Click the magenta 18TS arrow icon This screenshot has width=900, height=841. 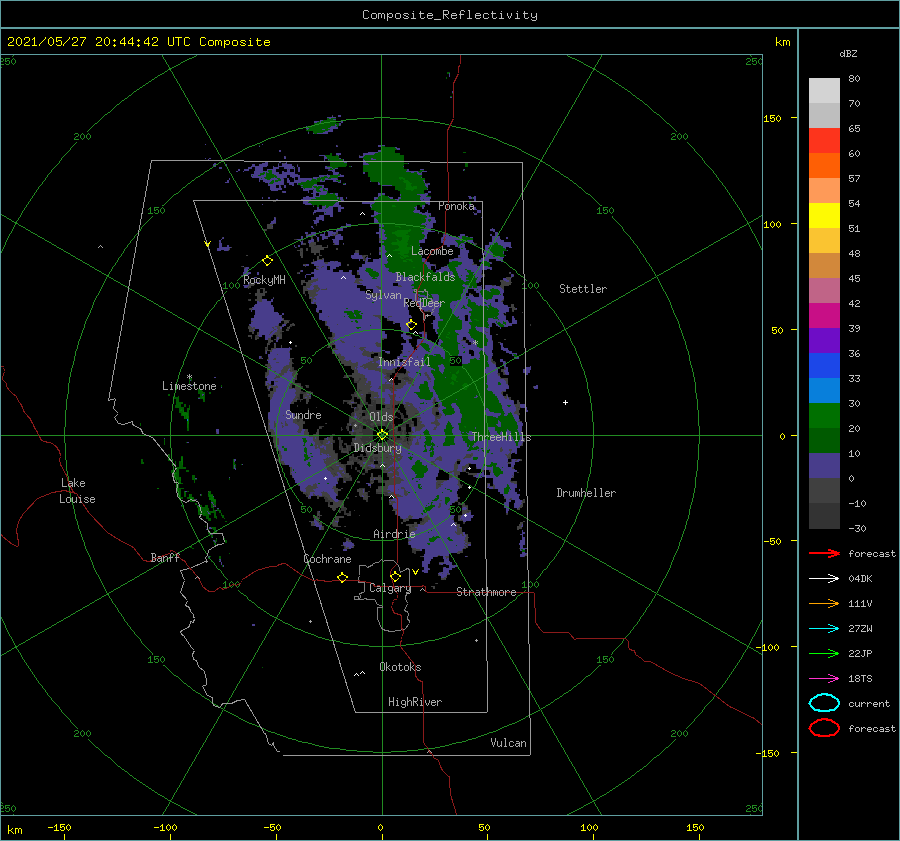[824, 679]
